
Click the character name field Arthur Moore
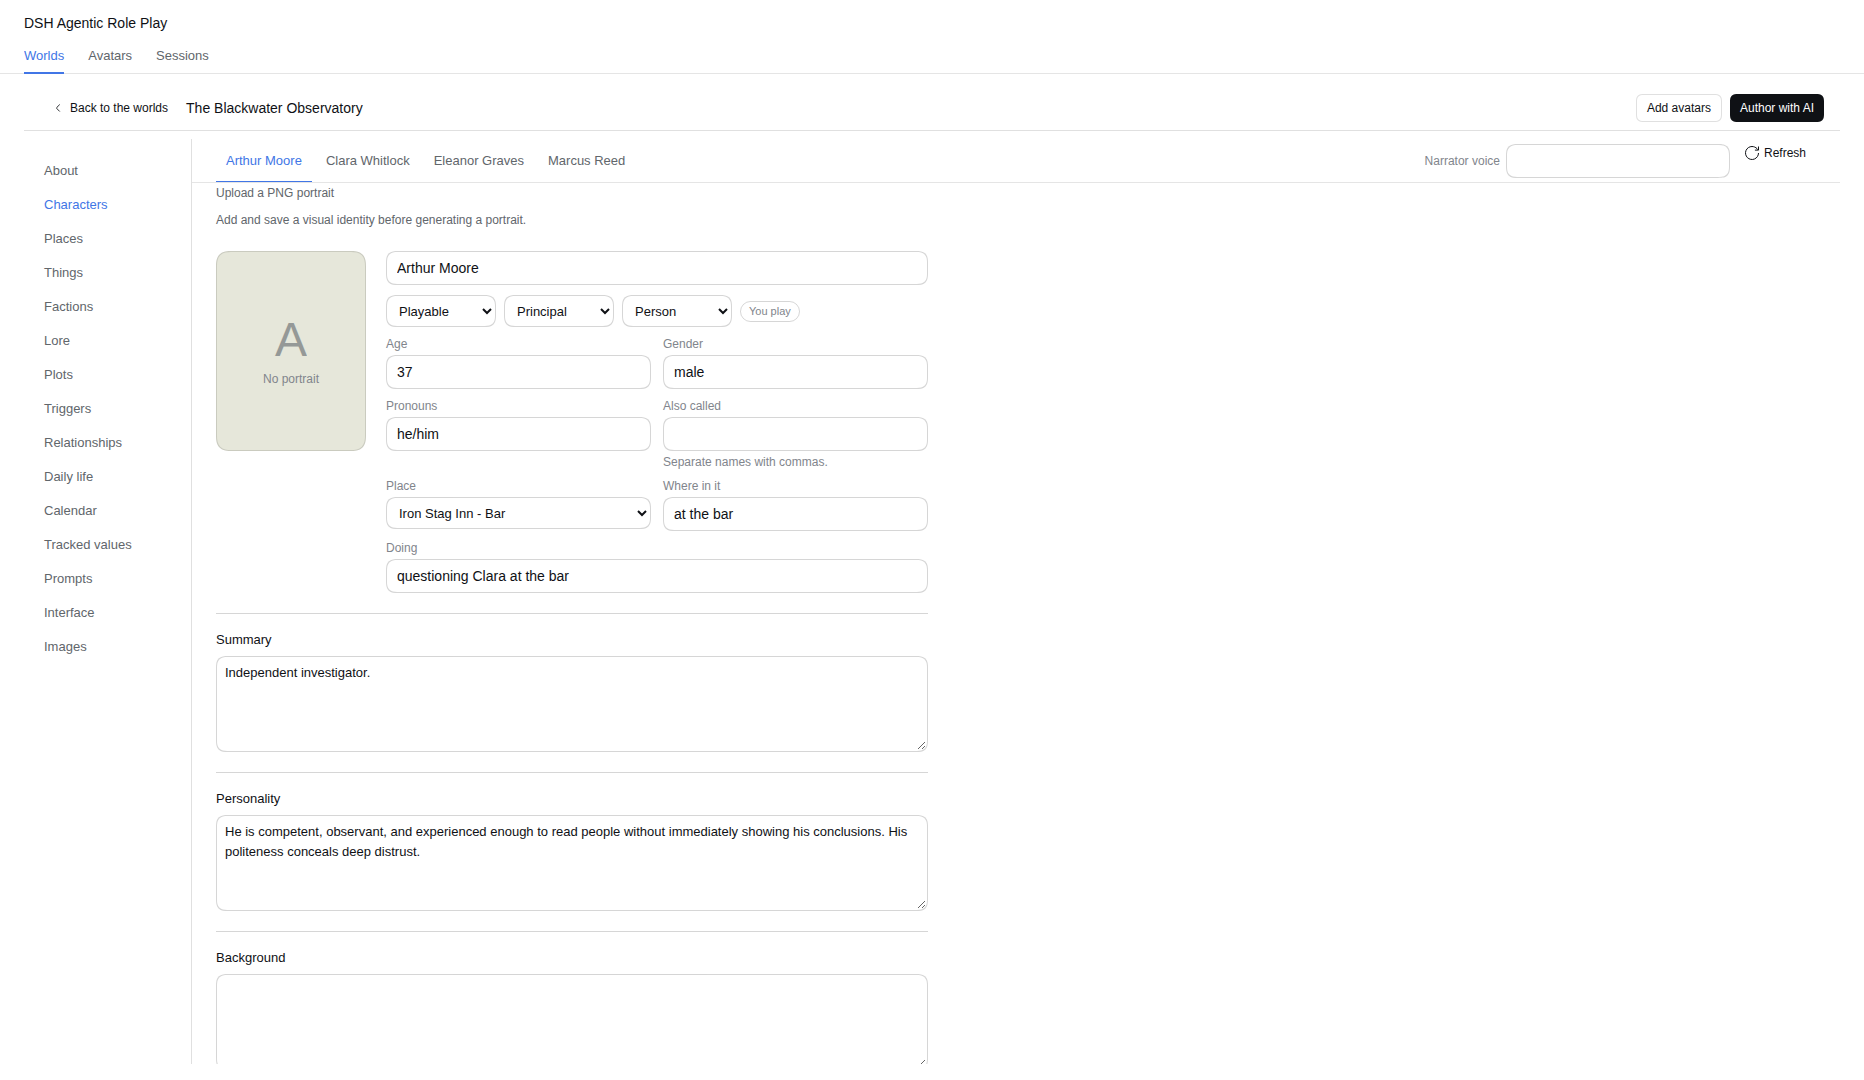coord(656,268)
